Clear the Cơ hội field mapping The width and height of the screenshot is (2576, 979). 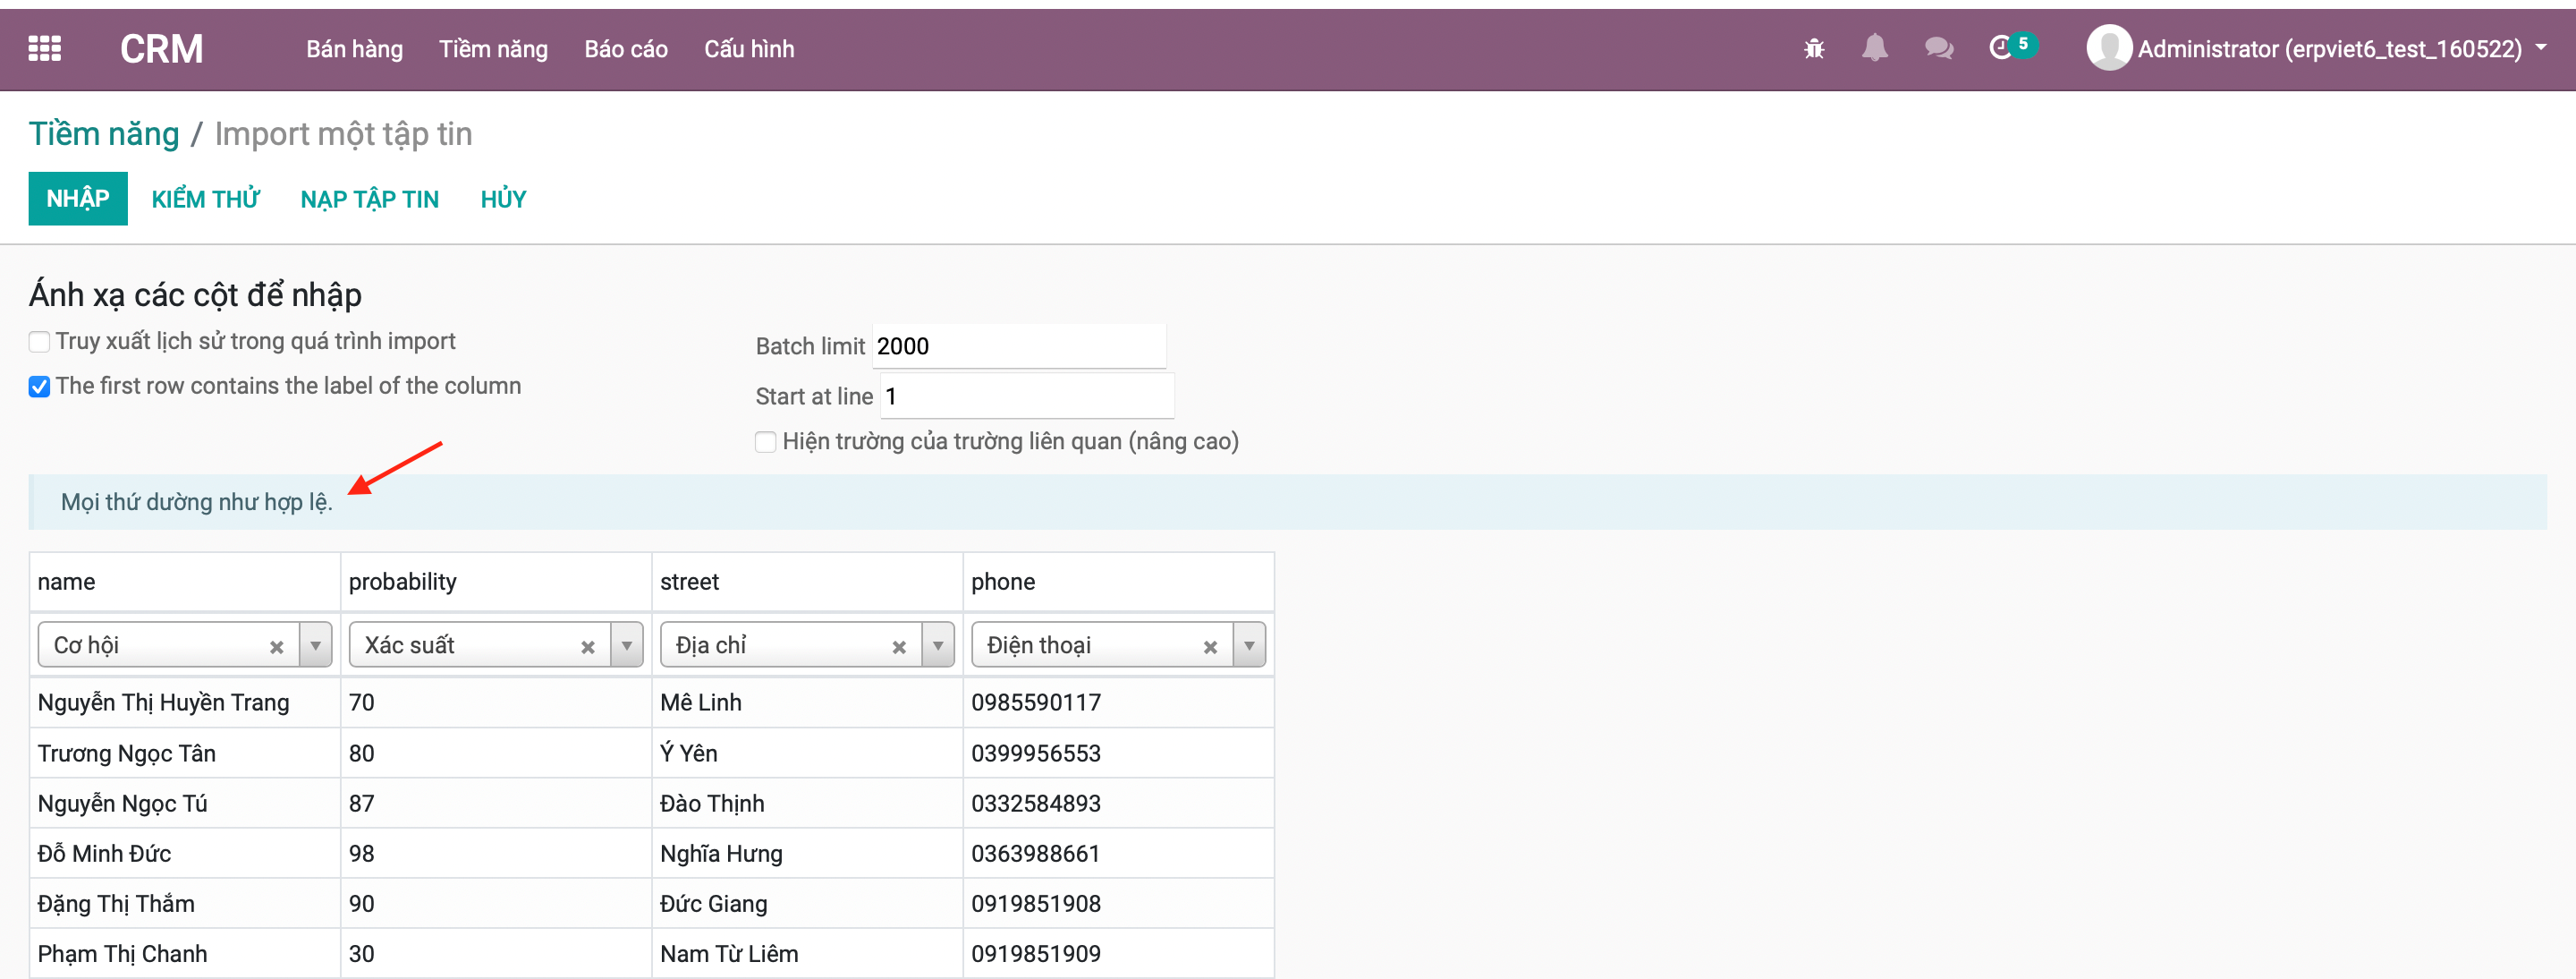click(x=277, y=647)
